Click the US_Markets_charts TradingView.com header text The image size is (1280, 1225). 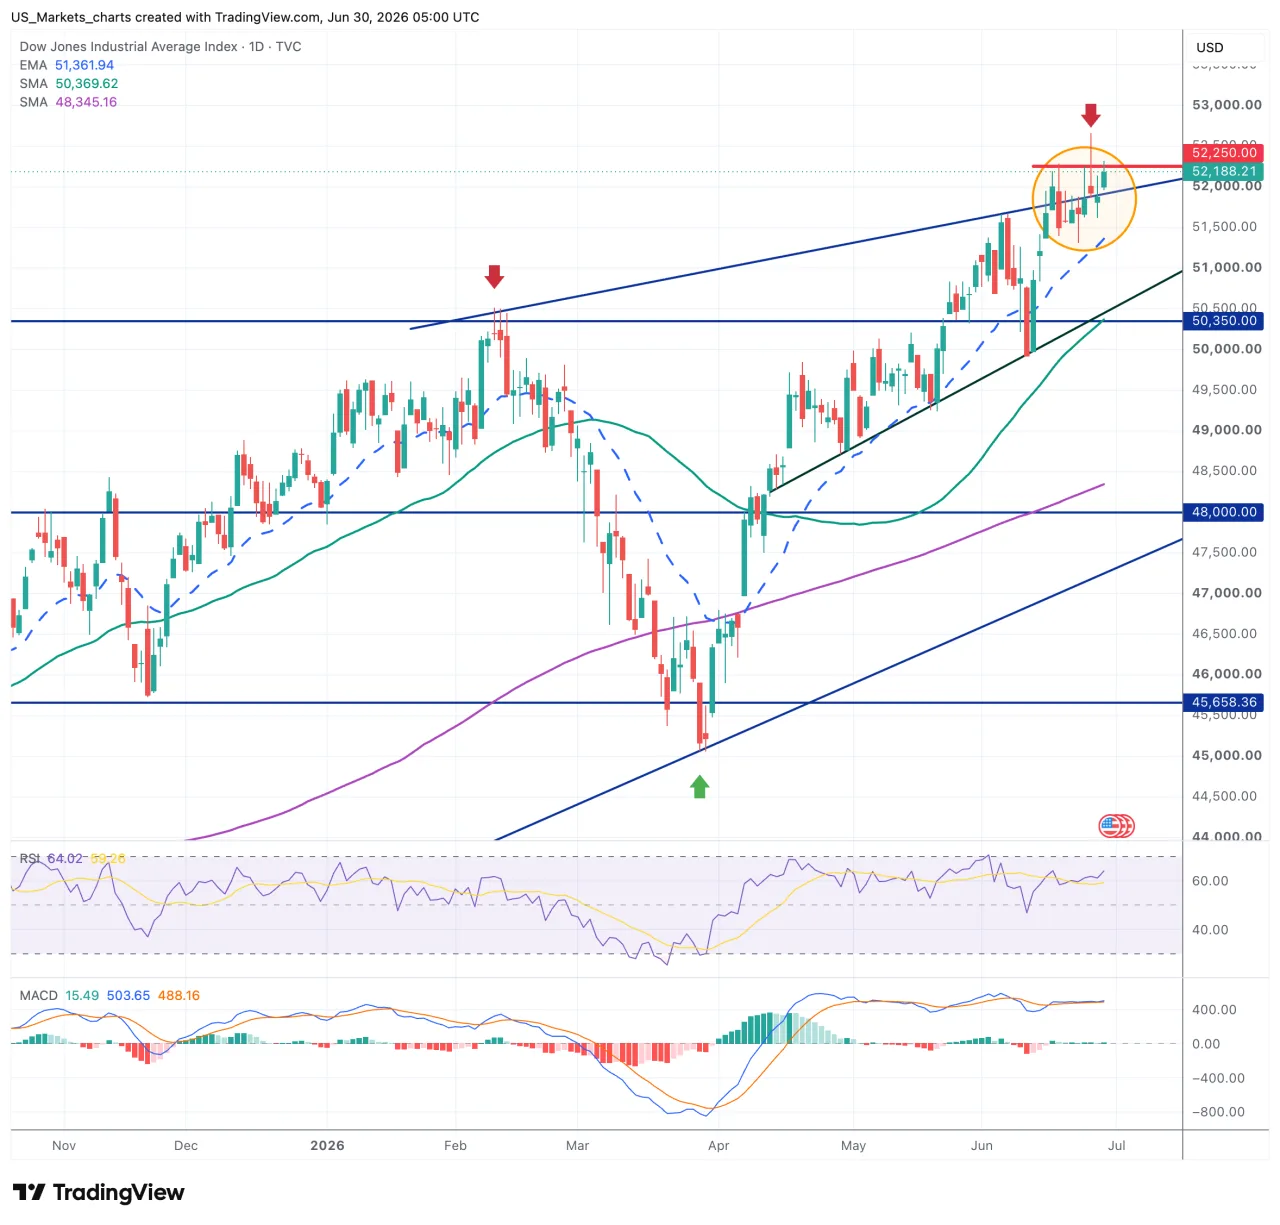[x=245, y=17]
